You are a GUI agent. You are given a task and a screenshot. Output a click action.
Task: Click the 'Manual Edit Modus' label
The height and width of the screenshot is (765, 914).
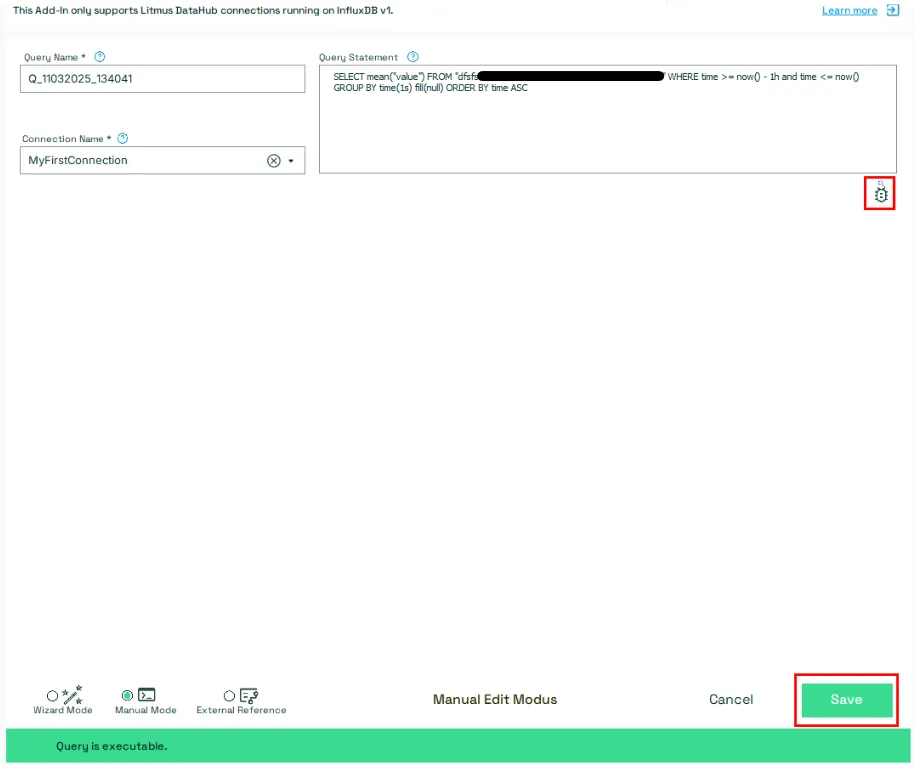495,700
